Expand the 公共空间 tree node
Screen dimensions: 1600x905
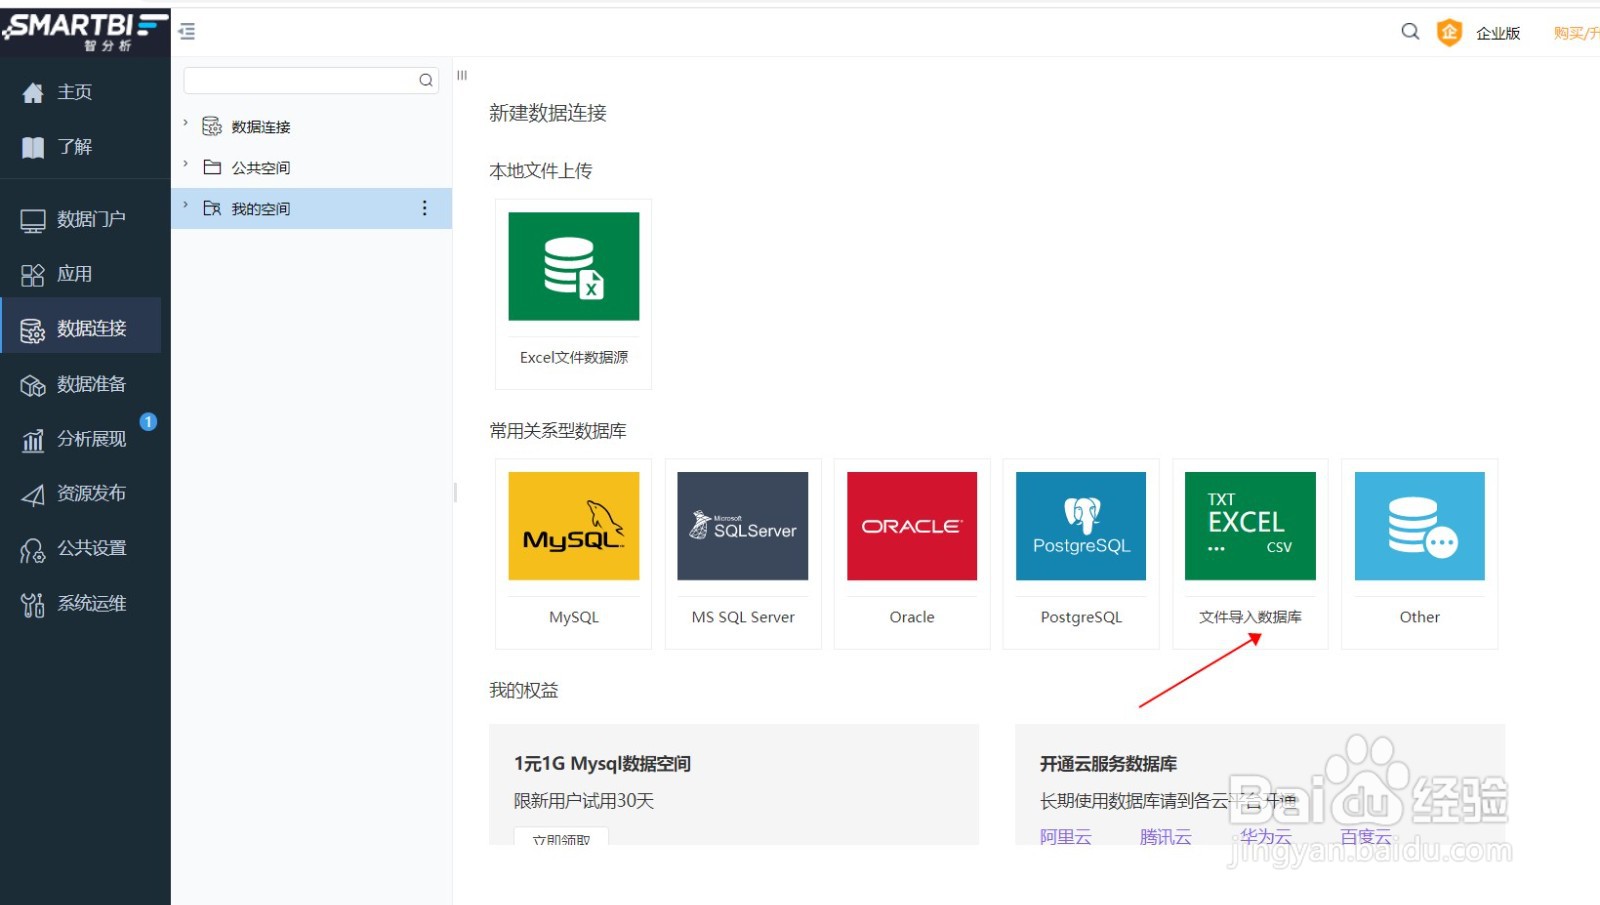tap(186, 164)
